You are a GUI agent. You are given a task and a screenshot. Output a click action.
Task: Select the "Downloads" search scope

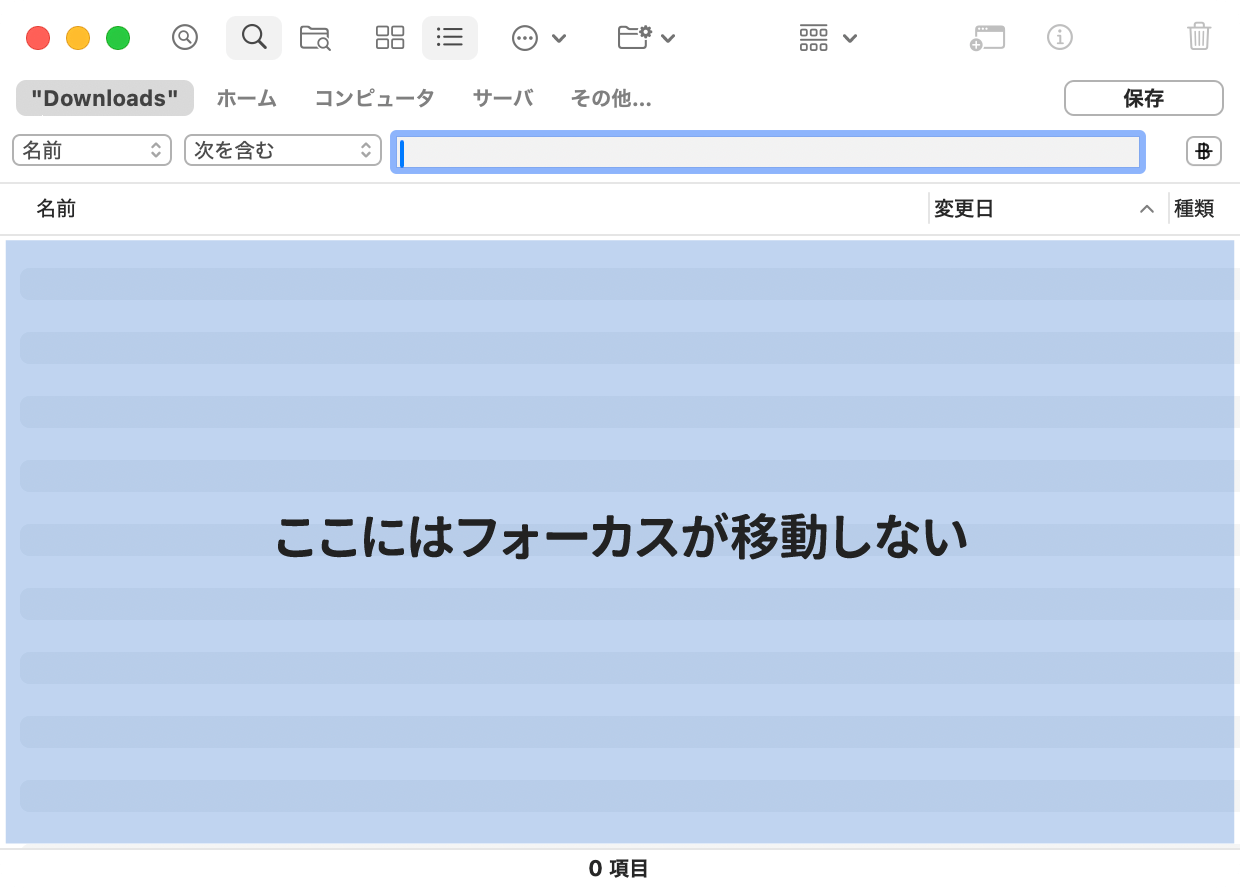(105, 98)
